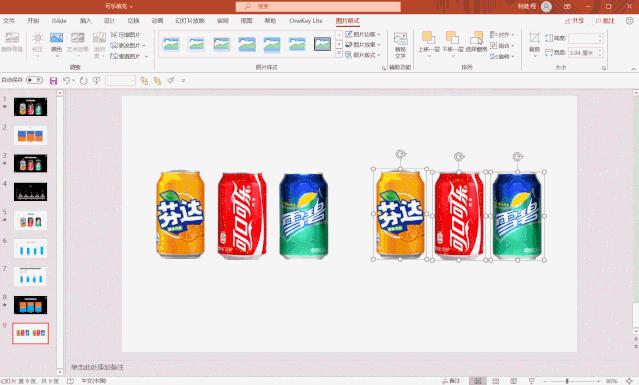Viewport: 639px width, 385px height.
Task: Click the Comments (批注) button
Action: point(605,20)
